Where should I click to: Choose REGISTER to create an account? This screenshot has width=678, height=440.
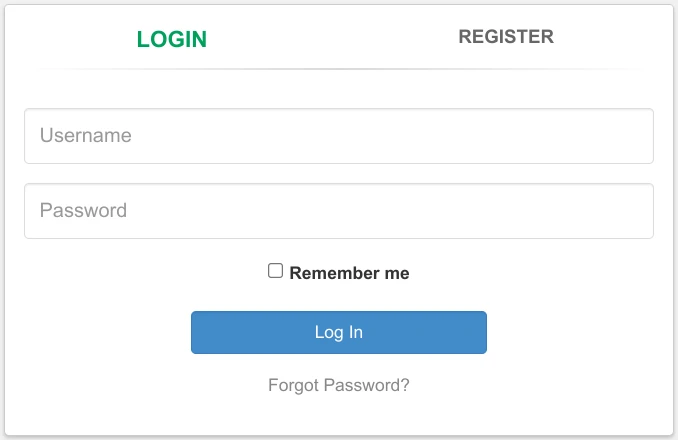[x=505, y=37]
